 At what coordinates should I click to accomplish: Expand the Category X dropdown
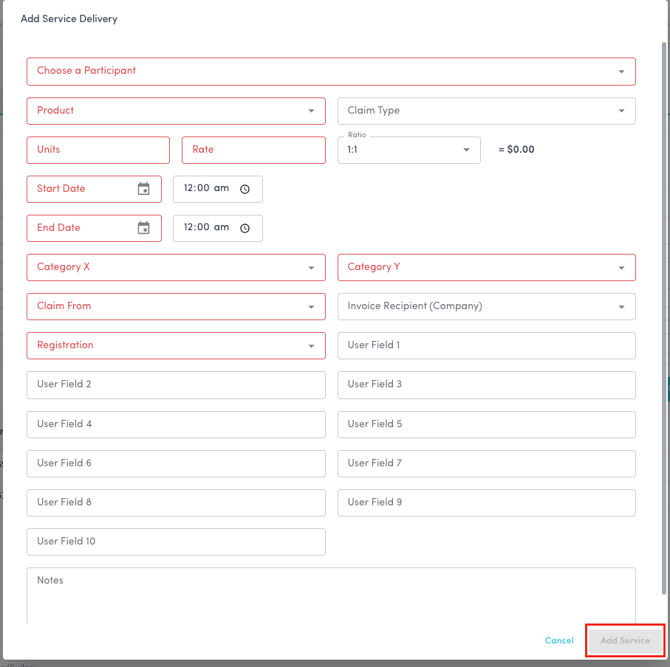[x=176, y=267]
